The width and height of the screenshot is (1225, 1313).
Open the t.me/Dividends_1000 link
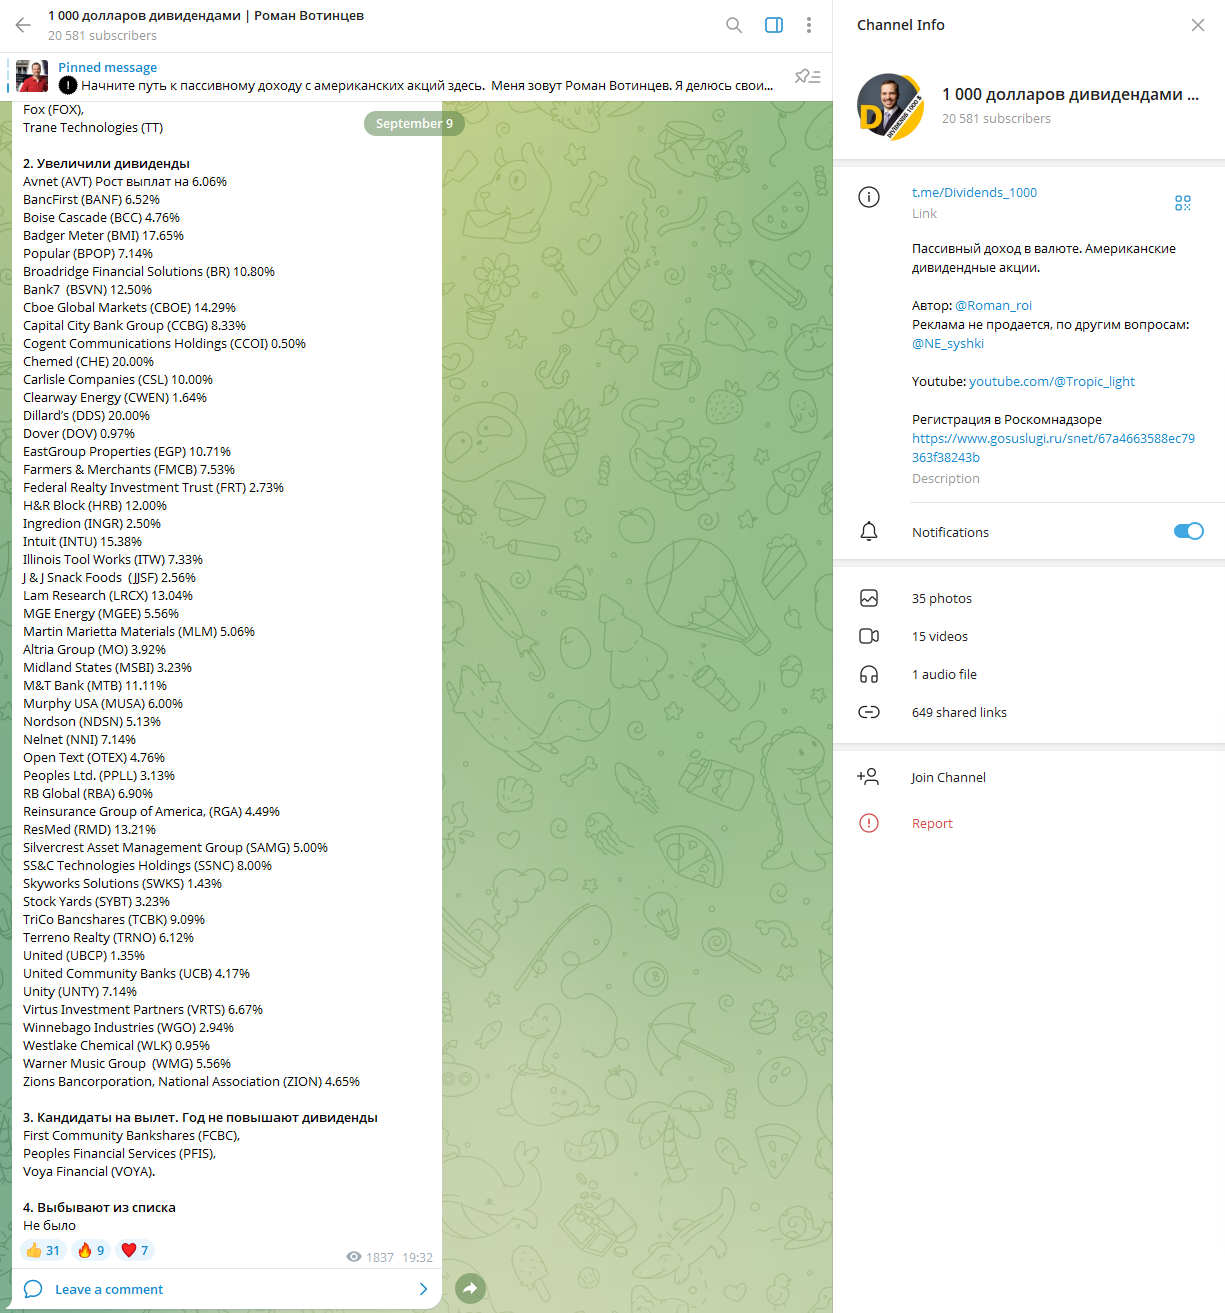pos(974,192)
